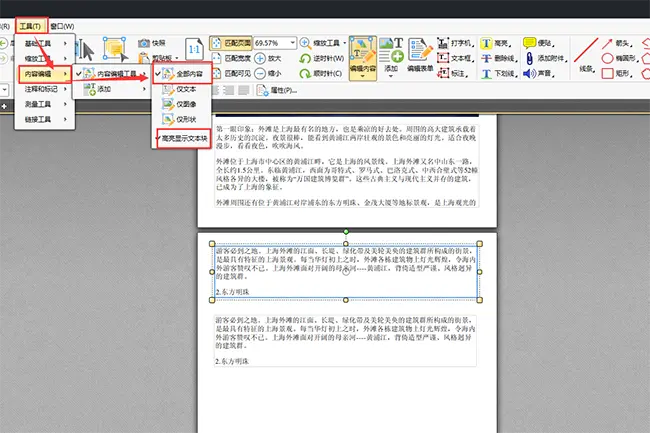The image size is (650, 433).
Task: Click the 缩小 zoom out button
Action: tap(268, 73)
